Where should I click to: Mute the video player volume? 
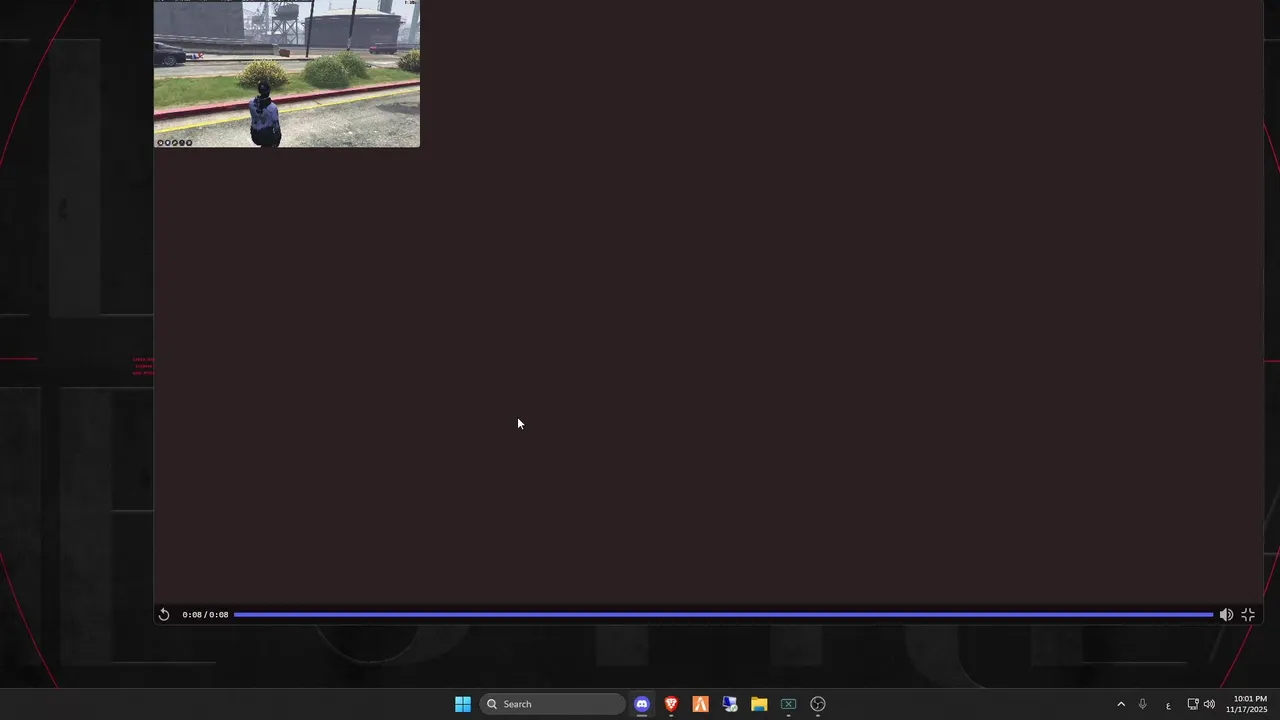[x=1226, y=615]
